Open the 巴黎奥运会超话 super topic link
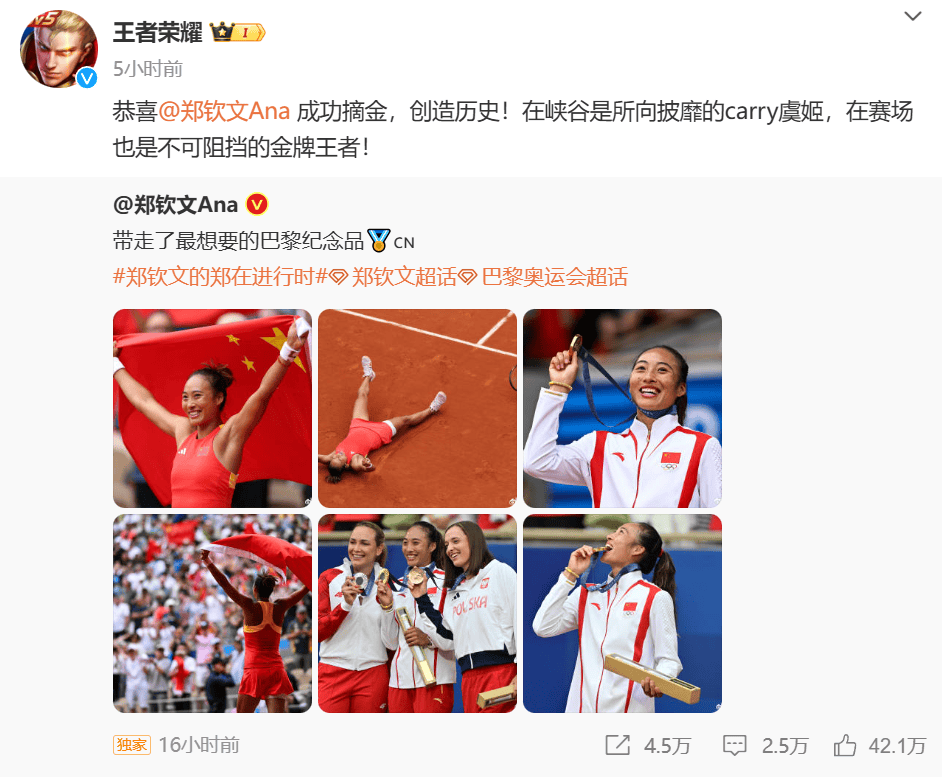Image resolution: width=942 pixels, height=777 pixels. (544, 277)
